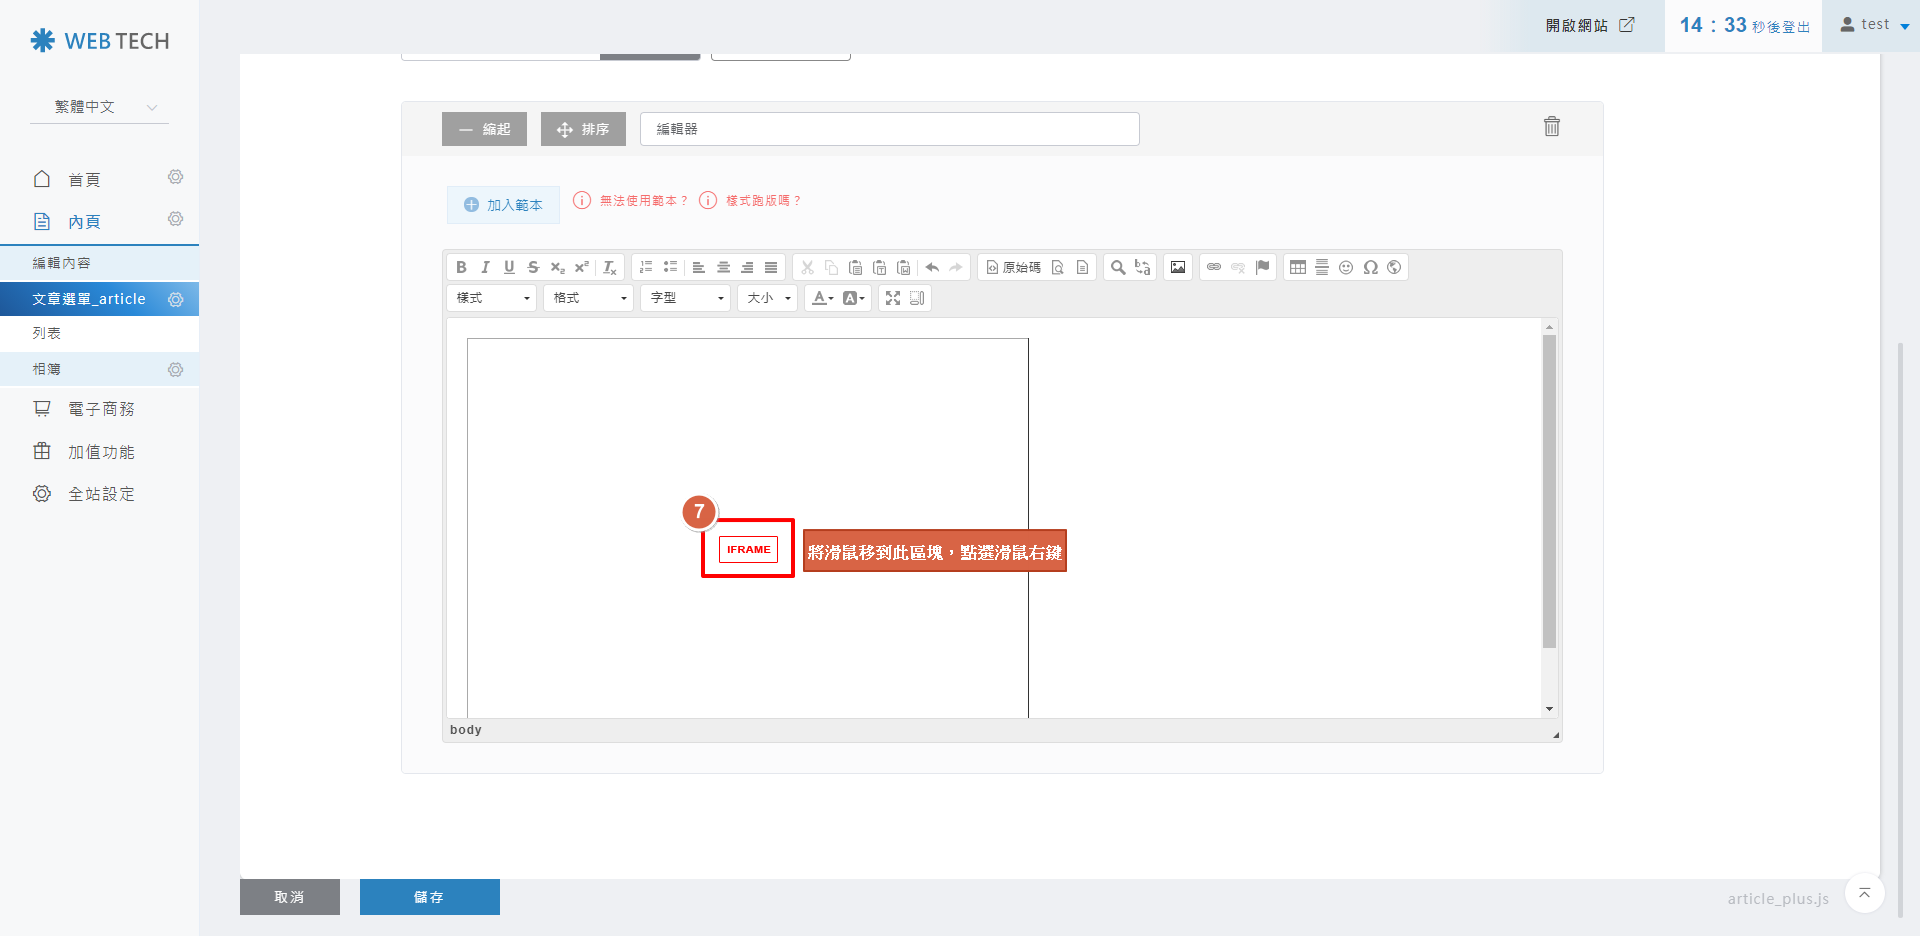This screenshot has height=936, width=1920.
Task: Click the insert image icon
Action: 1178,267
